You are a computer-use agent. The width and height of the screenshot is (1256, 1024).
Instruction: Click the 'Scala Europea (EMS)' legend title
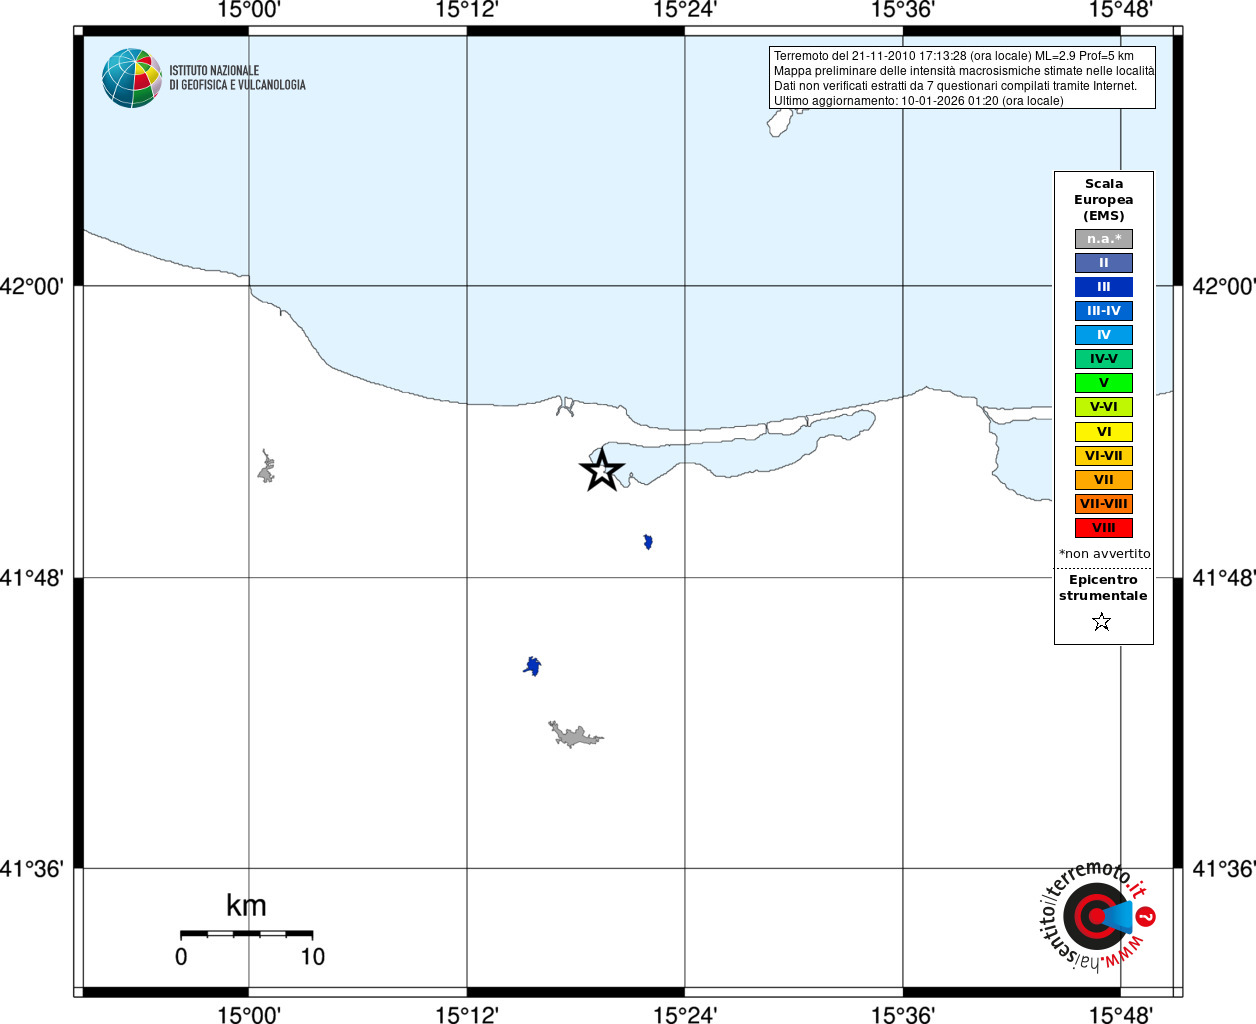click(x=1104, y=200)
